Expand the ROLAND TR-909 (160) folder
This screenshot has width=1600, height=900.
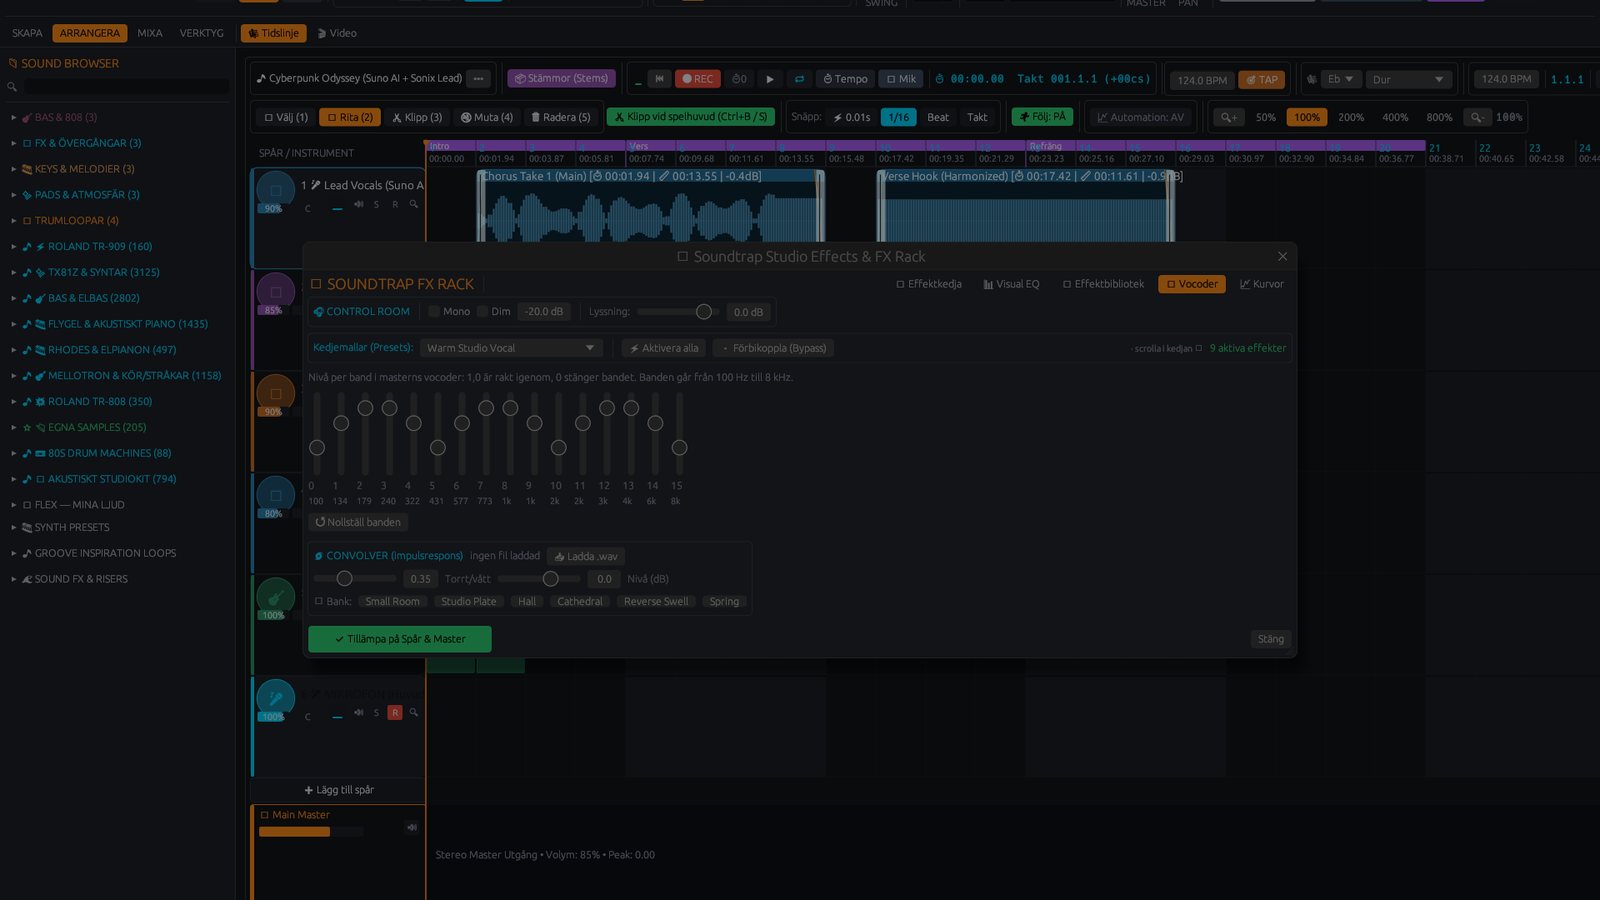pos(14,247)
